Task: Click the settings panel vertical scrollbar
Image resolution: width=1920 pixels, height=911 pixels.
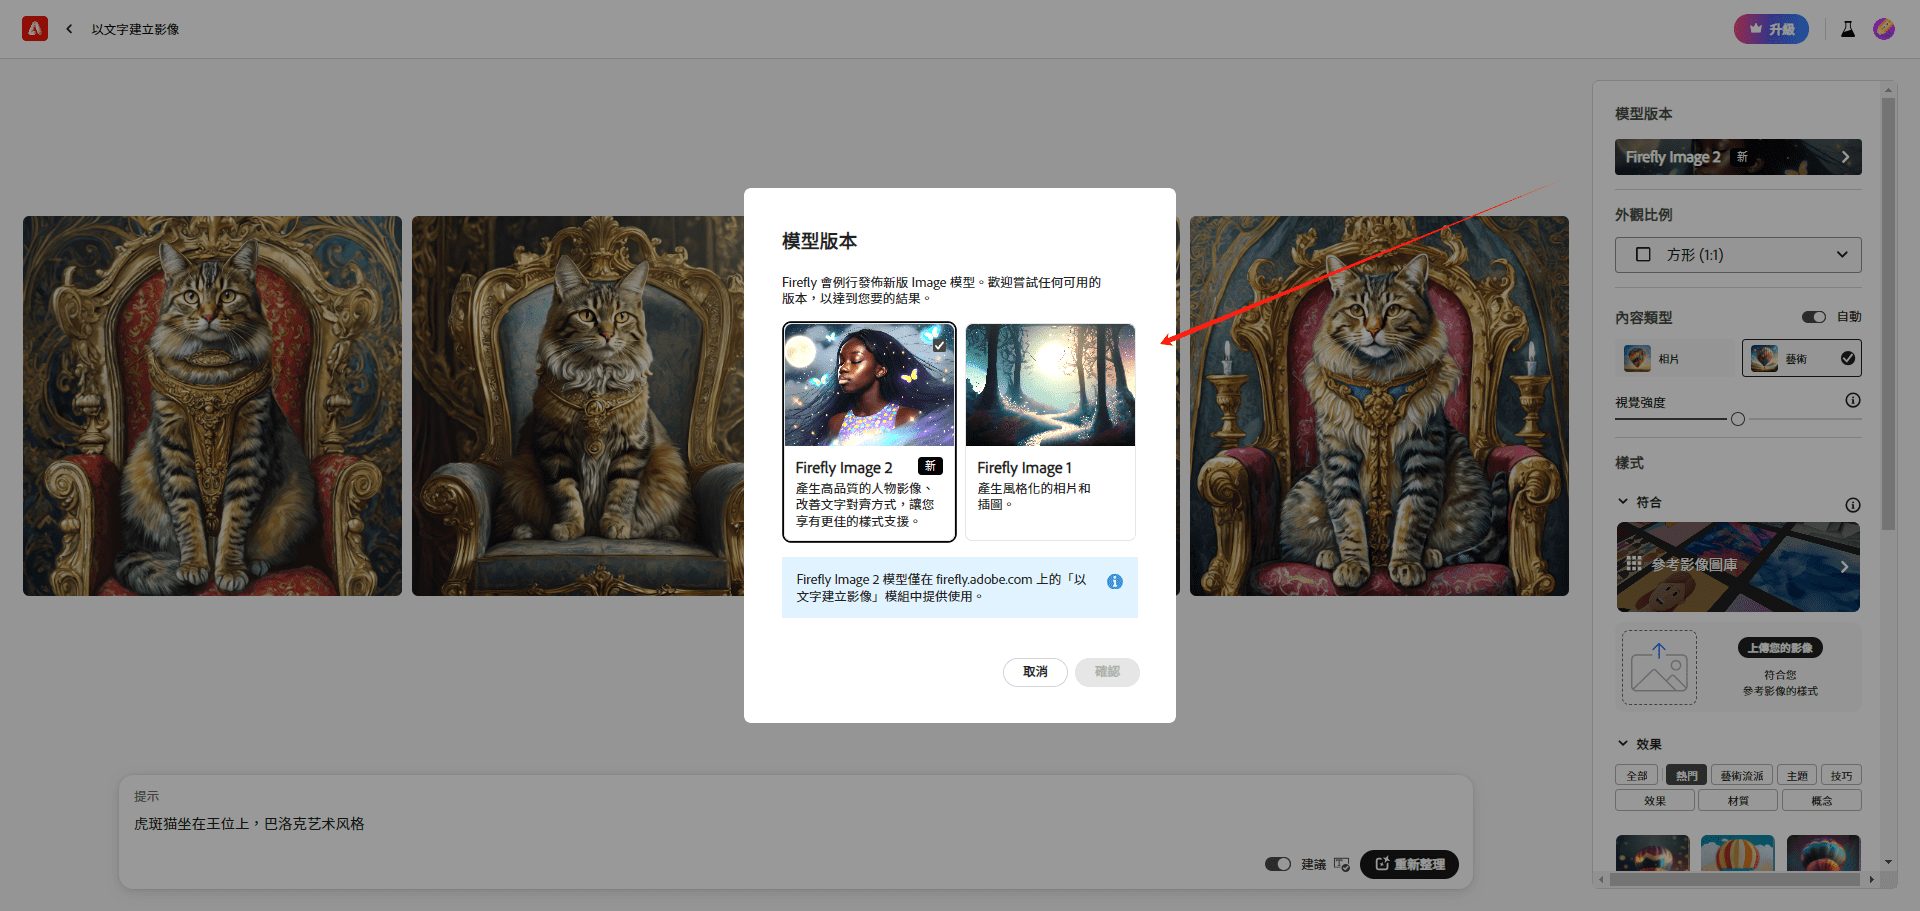Action: (1888, 313)
